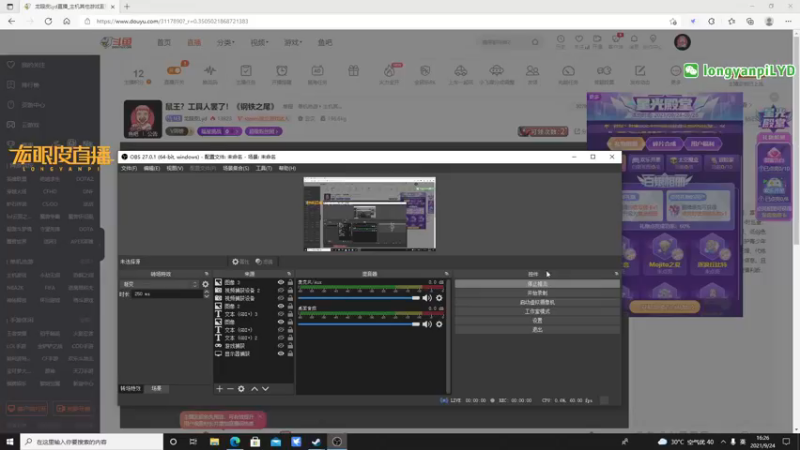Toggle visibility of 文本 (GDI+) 2 source
Viewport: 800px width, 450px height.
click(x=281, y=338)
